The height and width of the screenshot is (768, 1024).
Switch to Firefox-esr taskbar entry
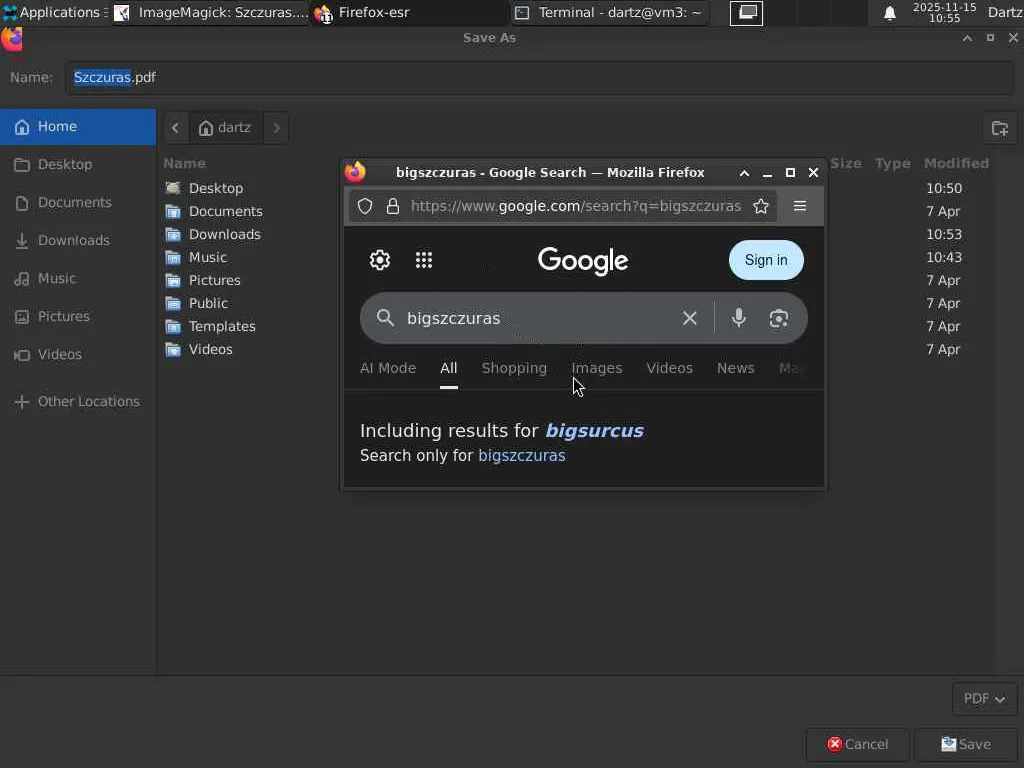[409, 13]
